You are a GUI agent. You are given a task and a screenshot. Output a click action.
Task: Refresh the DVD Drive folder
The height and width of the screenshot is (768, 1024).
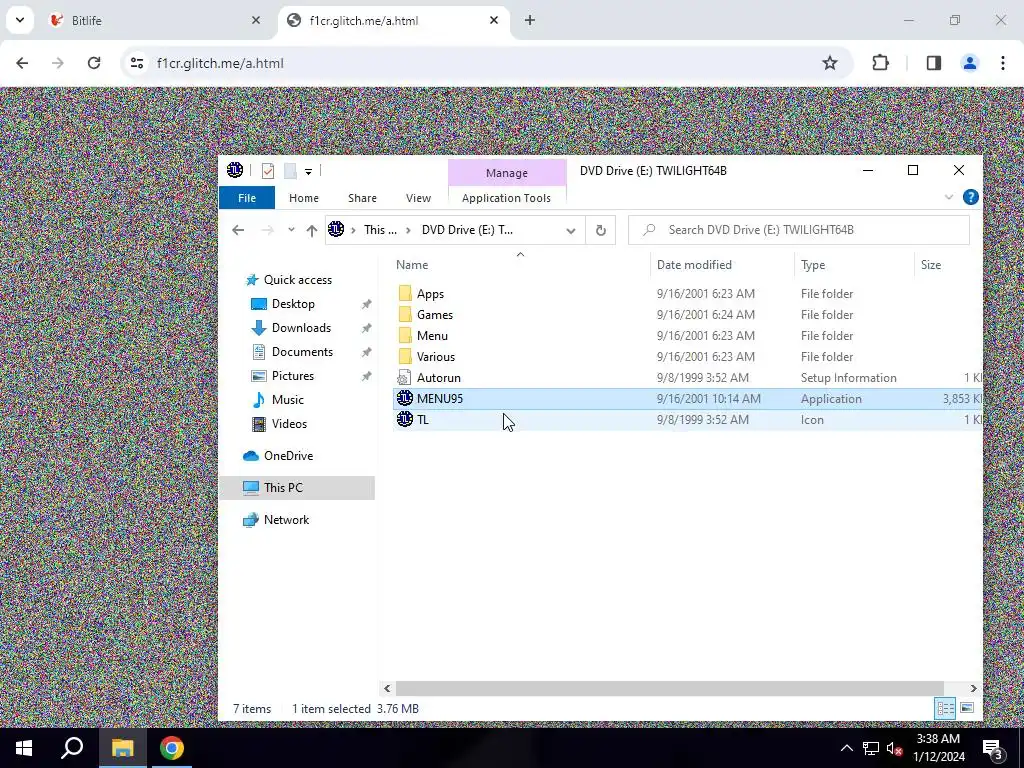[x=601, y=230]
